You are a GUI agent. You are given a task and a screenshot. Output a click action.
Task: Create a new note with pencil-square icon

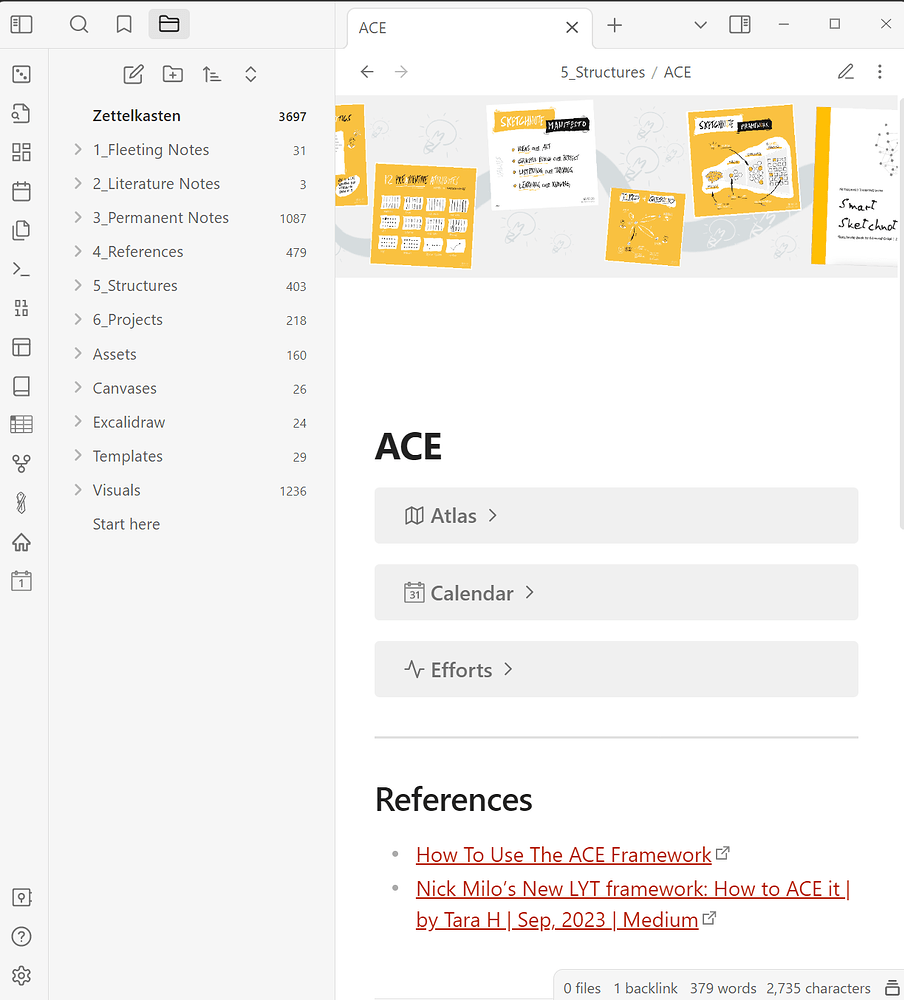(133, 75)
